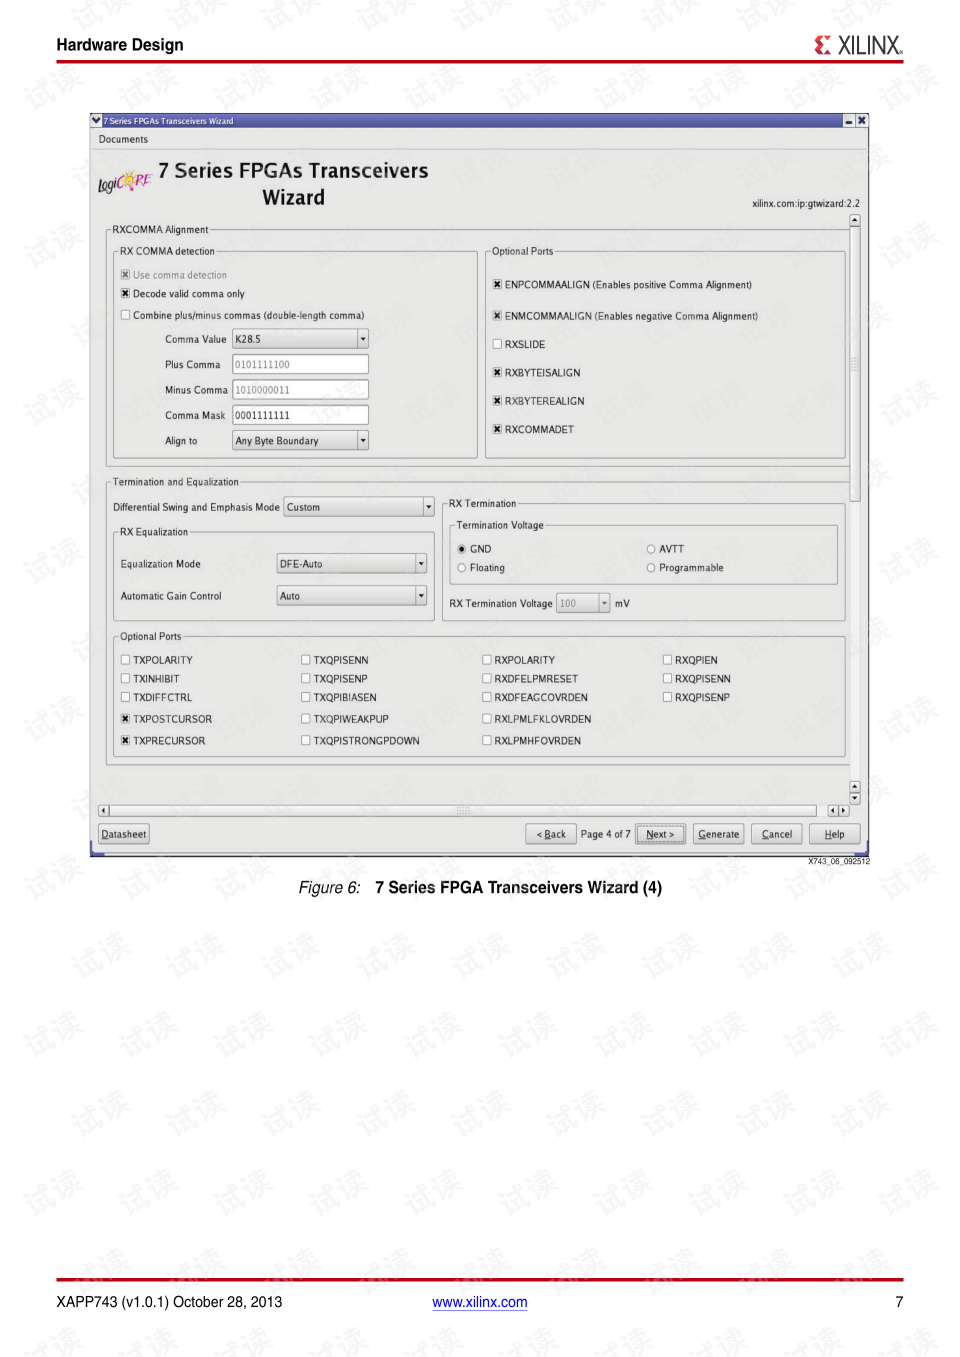960x1357 pixels.
Task: Click the horizontal scrollbar left arrow
Action: 104,811
